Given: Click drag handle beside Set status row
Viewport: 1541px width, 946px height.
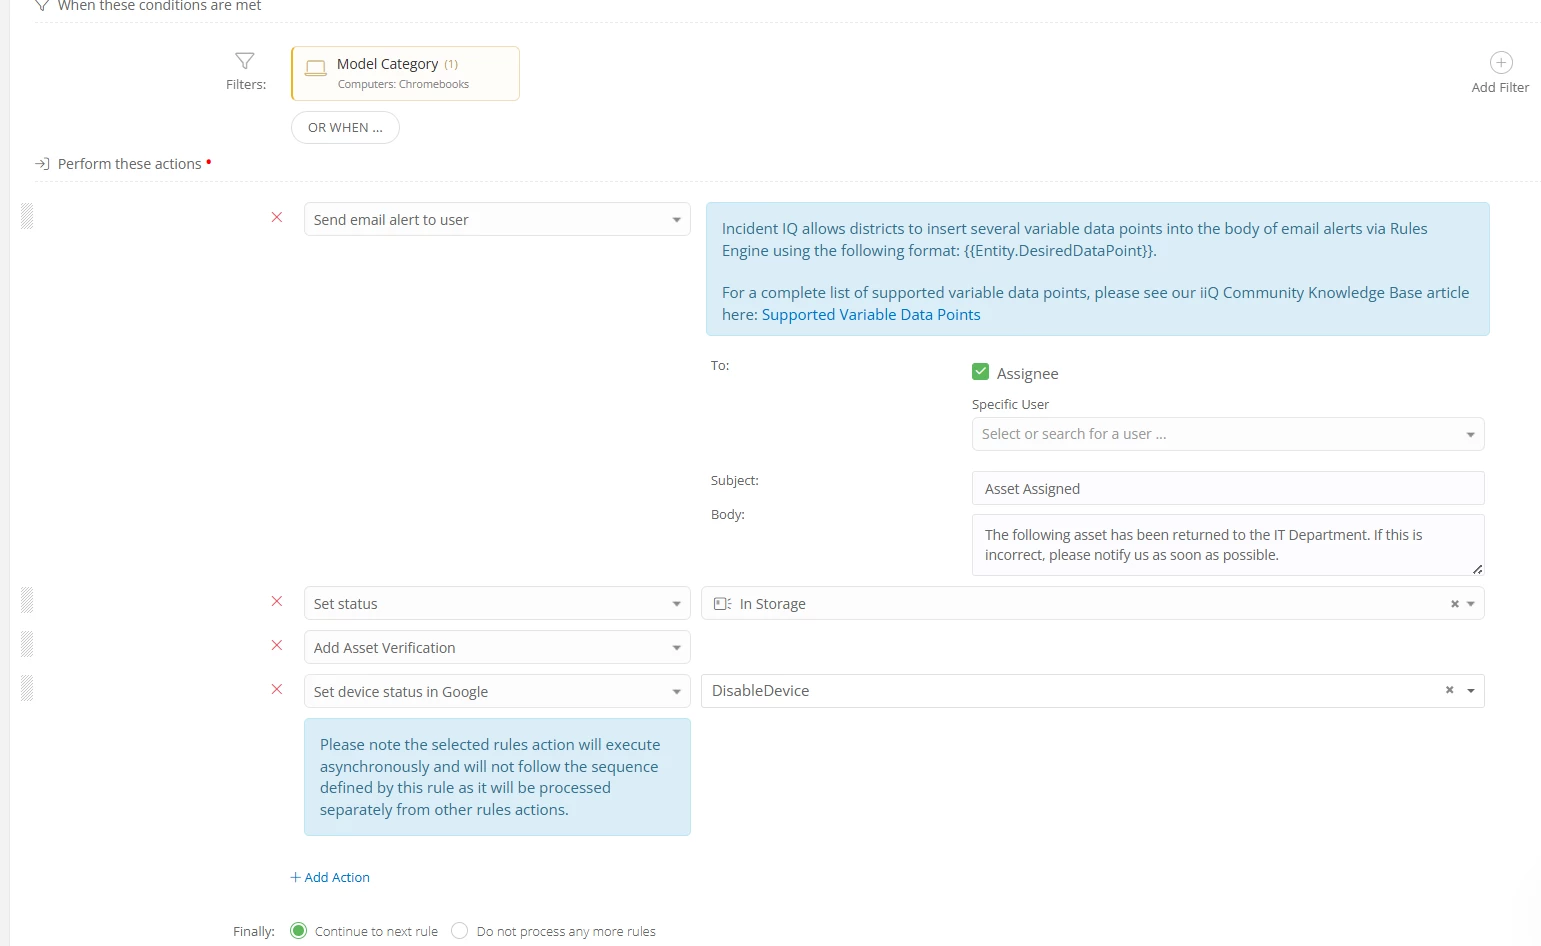Looking at the screenshot, I should pos(27,600).
